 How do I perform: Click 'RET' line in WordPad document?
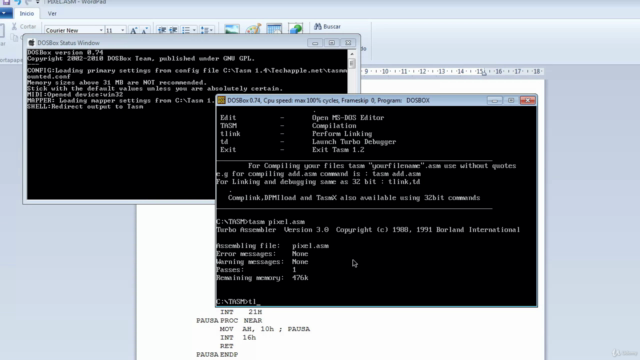(x=227, y=346)
